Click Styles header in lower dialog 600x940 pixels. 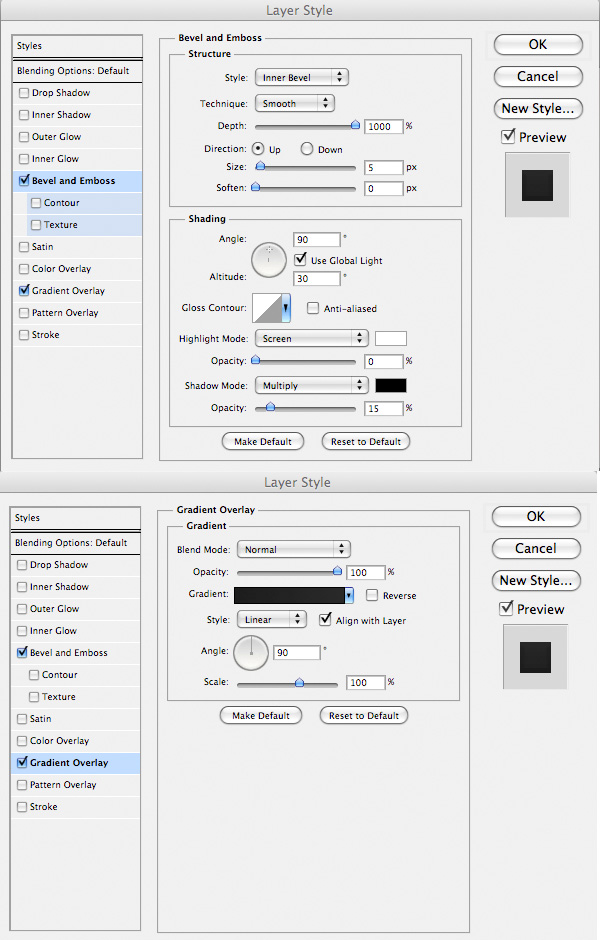pyautogui.click(x=76, y=518)
